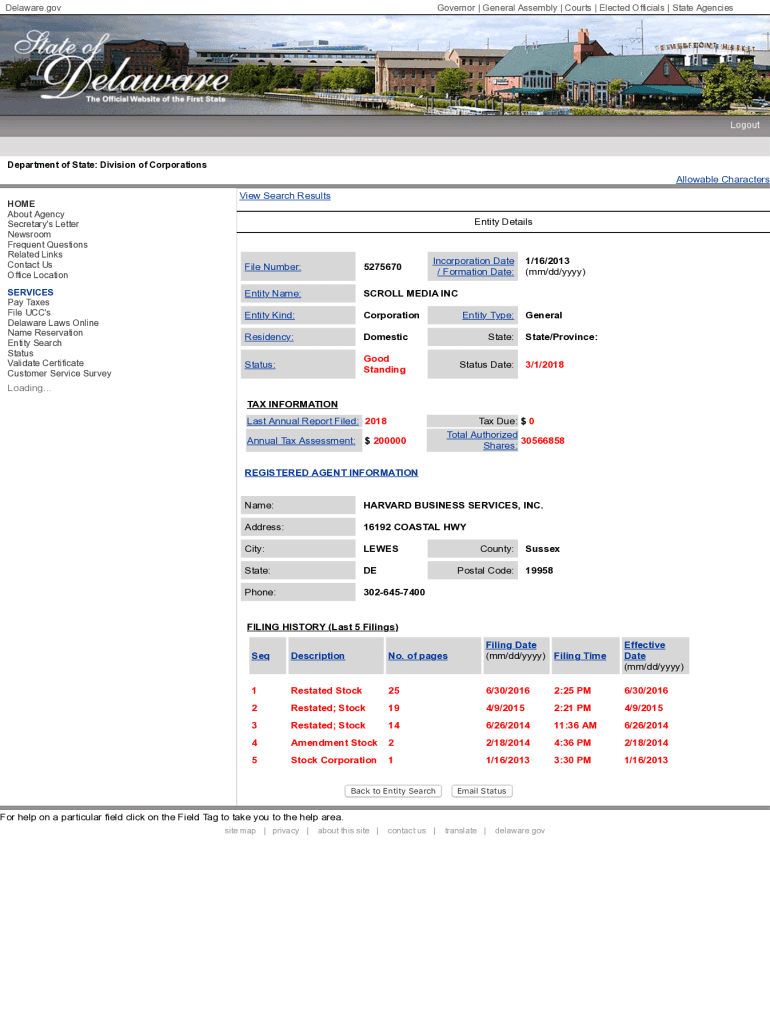Viewport: 770px width, 1024px height.
Task: Open the Allowable Characters link
Action: 722,180
